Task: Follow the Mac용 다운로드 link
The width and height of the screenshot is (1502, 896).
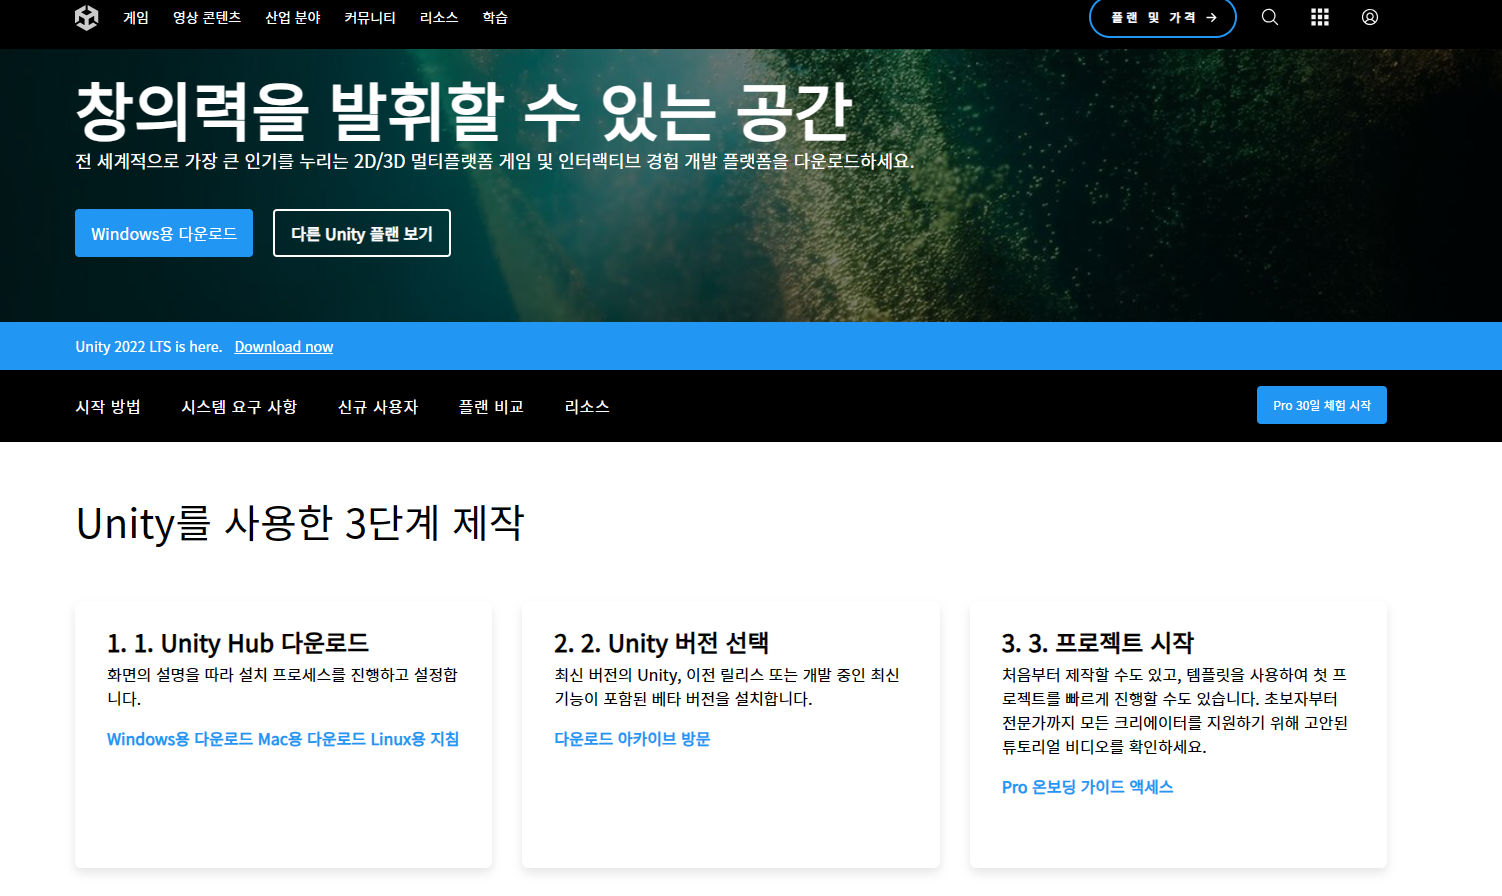Action: [x=312, y=739]
